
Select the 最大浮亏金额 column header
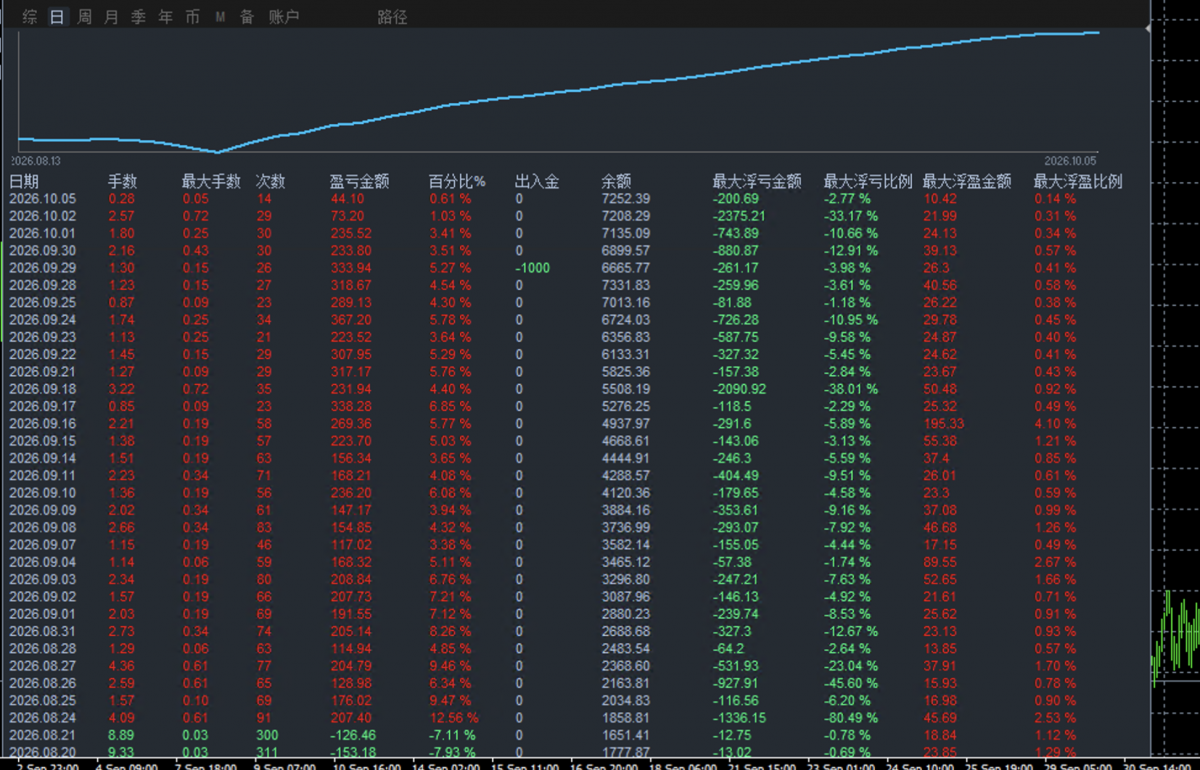point(757,181)
